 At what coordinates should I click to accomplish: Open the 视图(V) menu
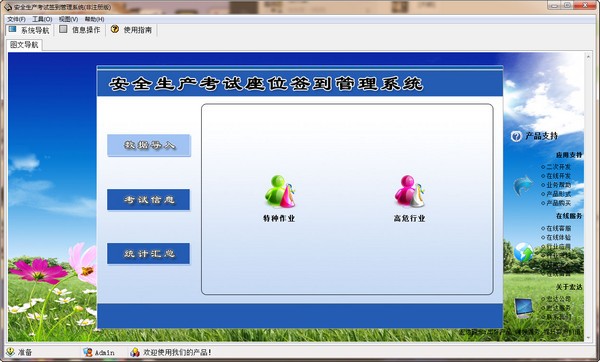pyautogui.click(x=68, y=19)
